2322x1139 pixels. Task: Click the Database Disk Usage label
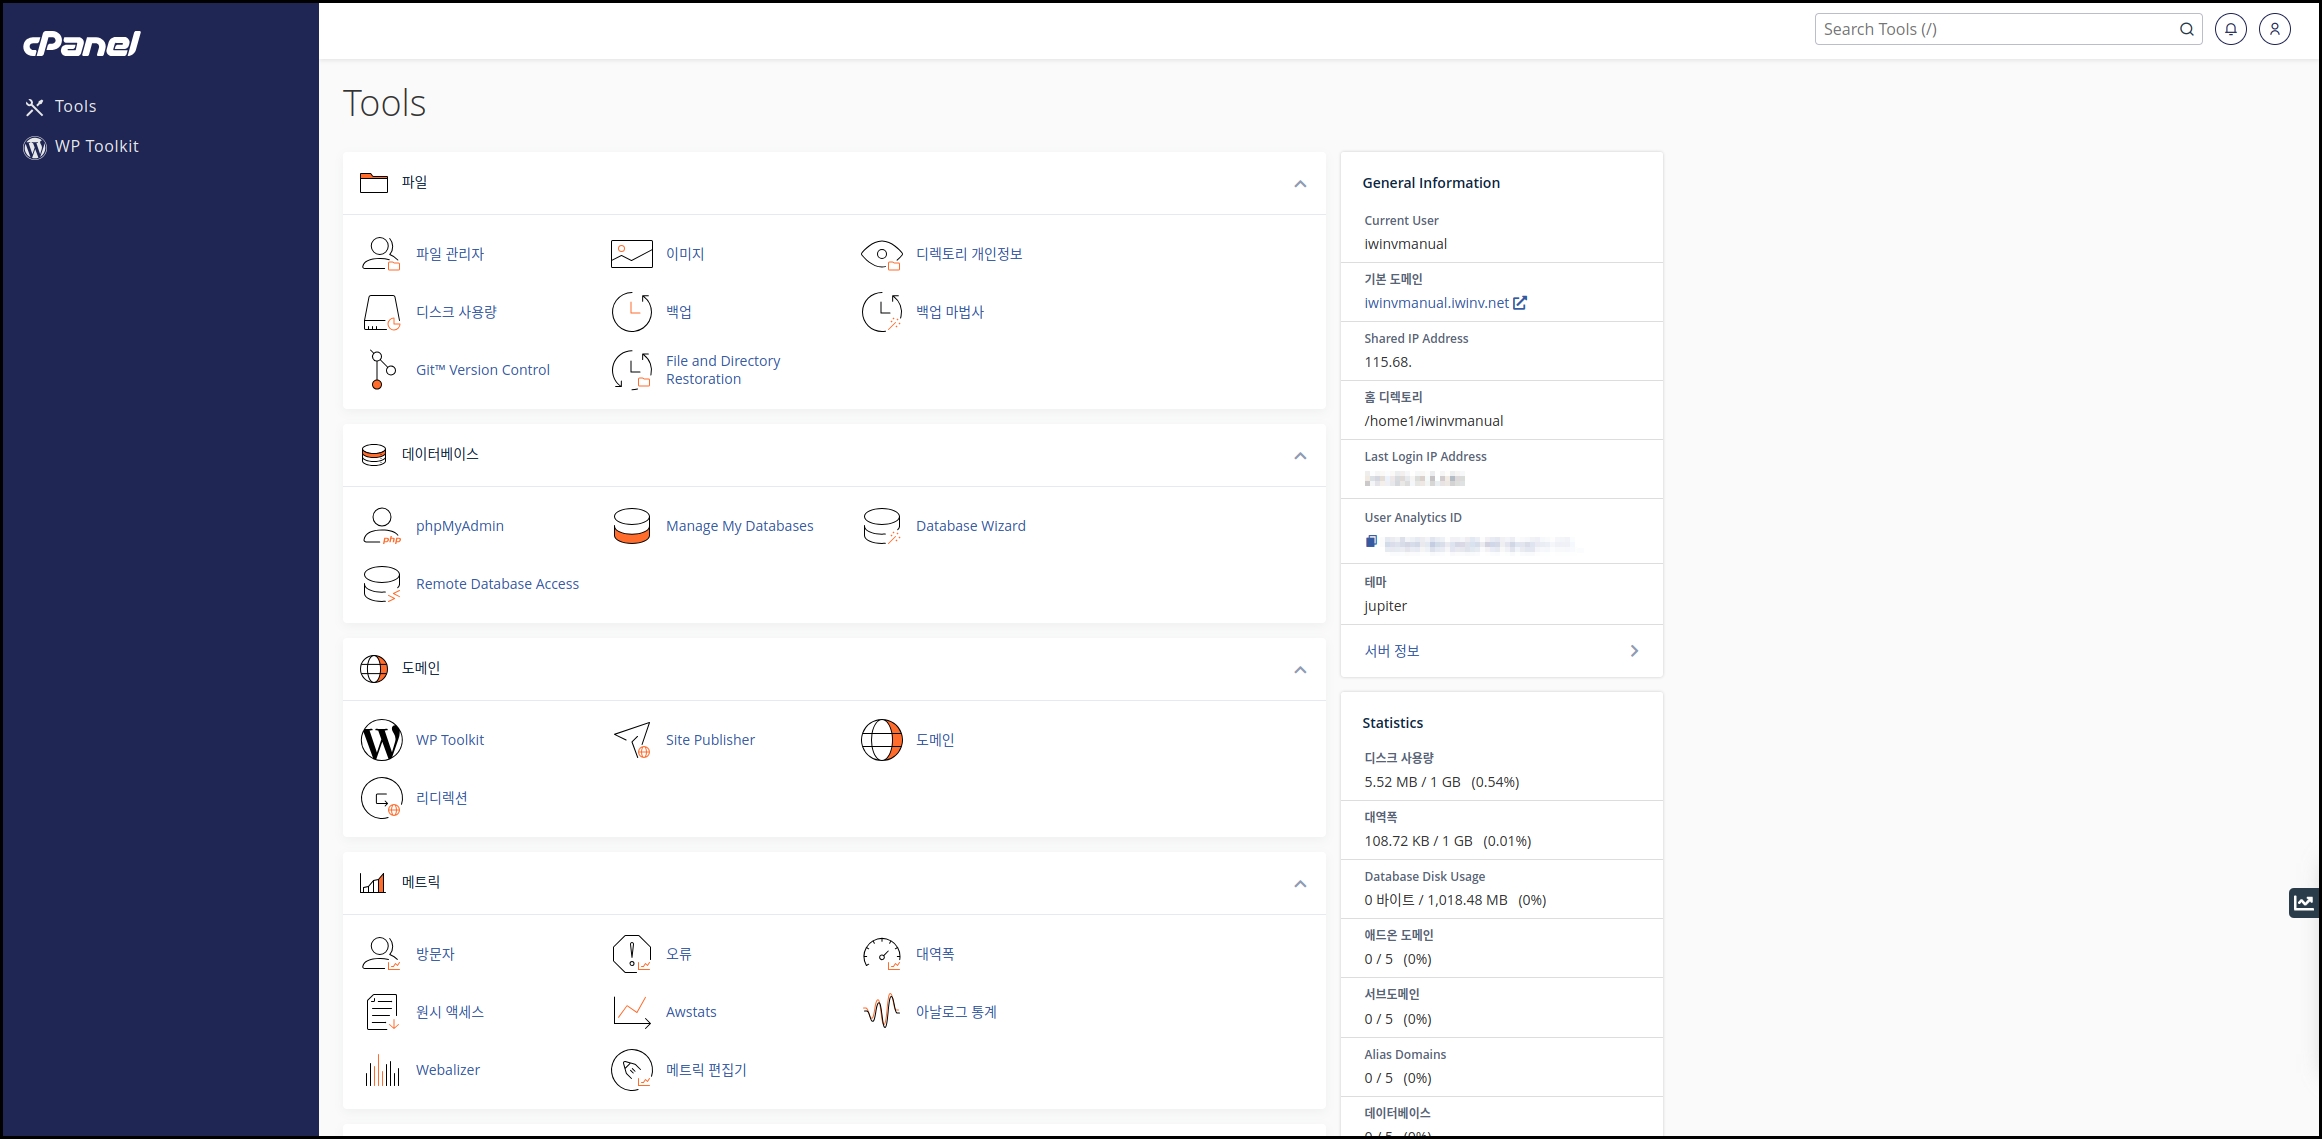tap(1424, 877)
